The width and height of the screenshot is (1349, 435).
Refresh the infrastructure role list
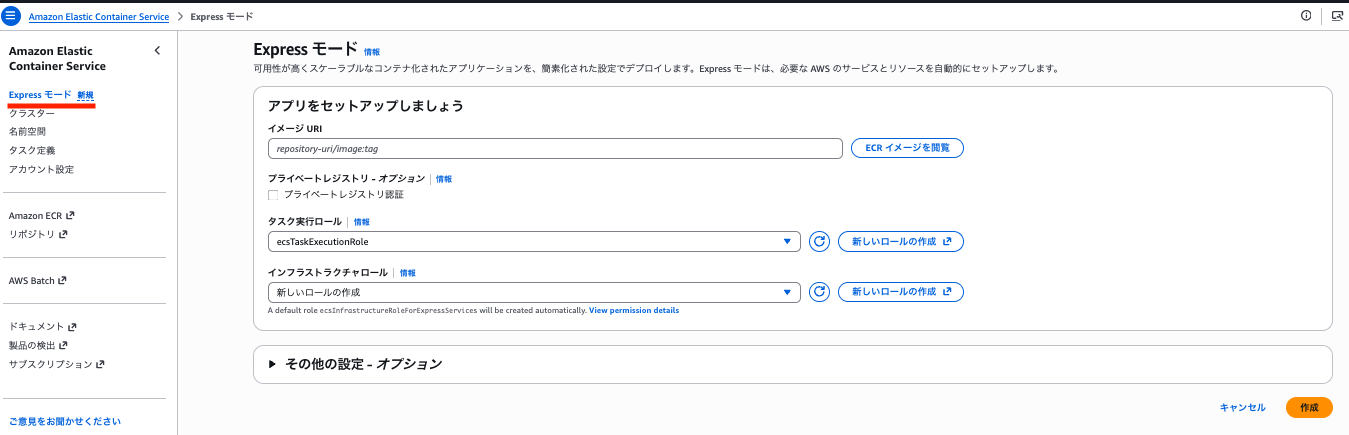click(819, 292)
